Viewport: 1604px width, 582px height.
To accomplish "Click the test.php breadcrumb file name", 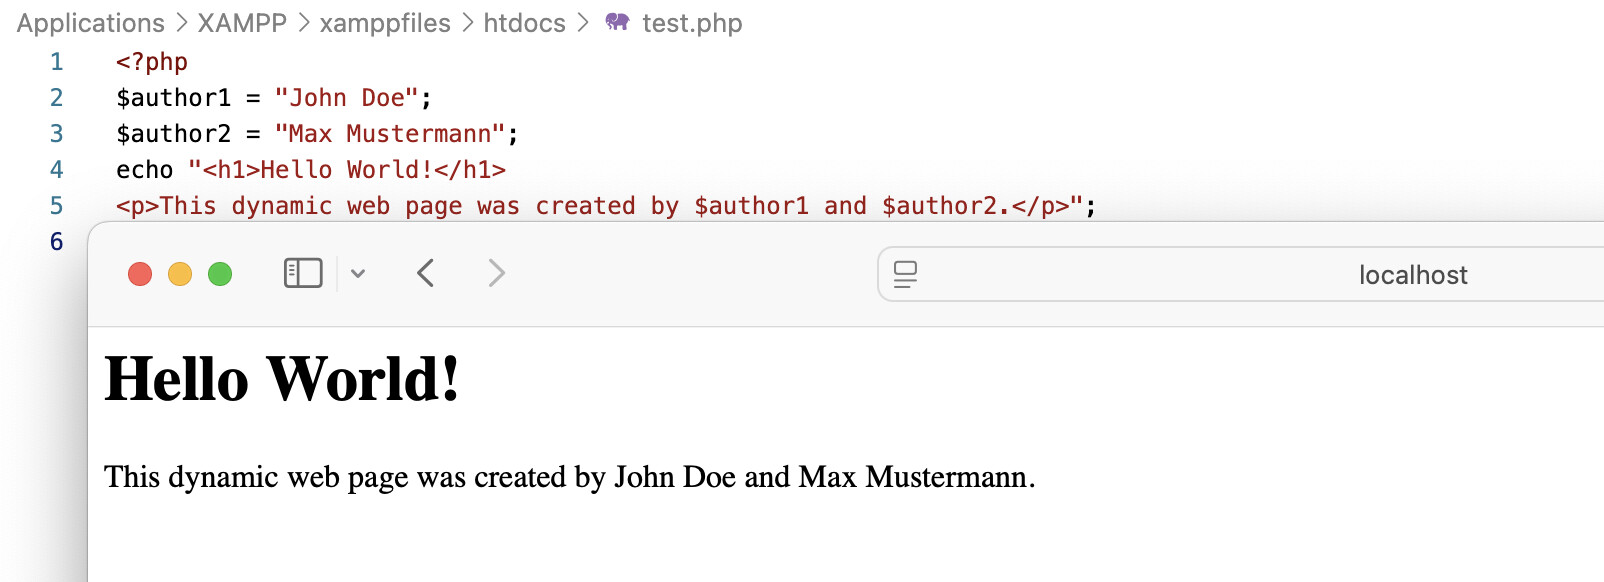I will pos(692,23).
